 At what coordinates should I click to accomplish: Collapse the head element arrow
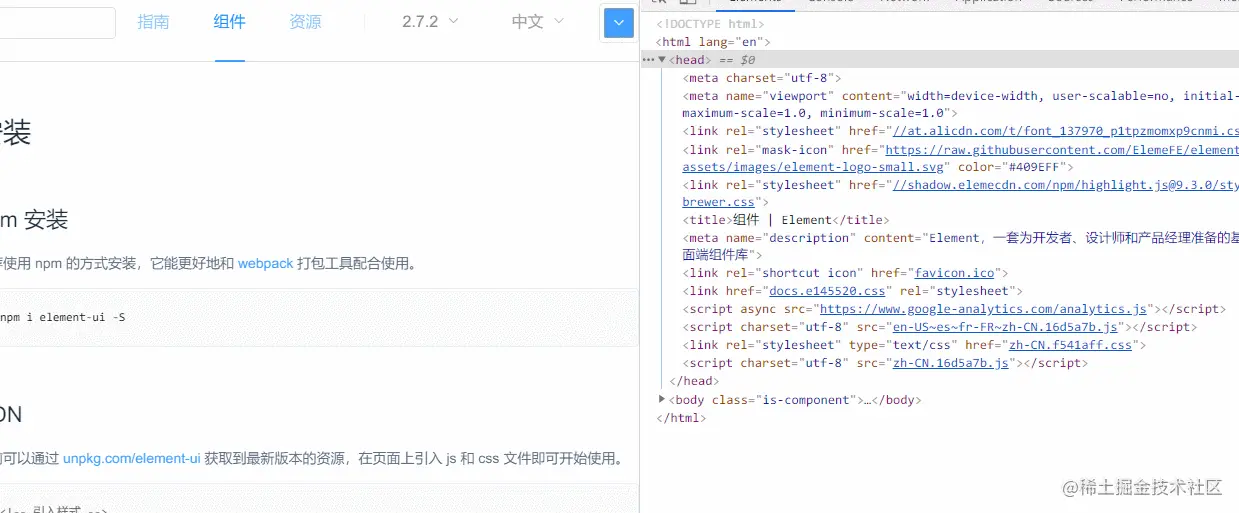click(662, 60)
